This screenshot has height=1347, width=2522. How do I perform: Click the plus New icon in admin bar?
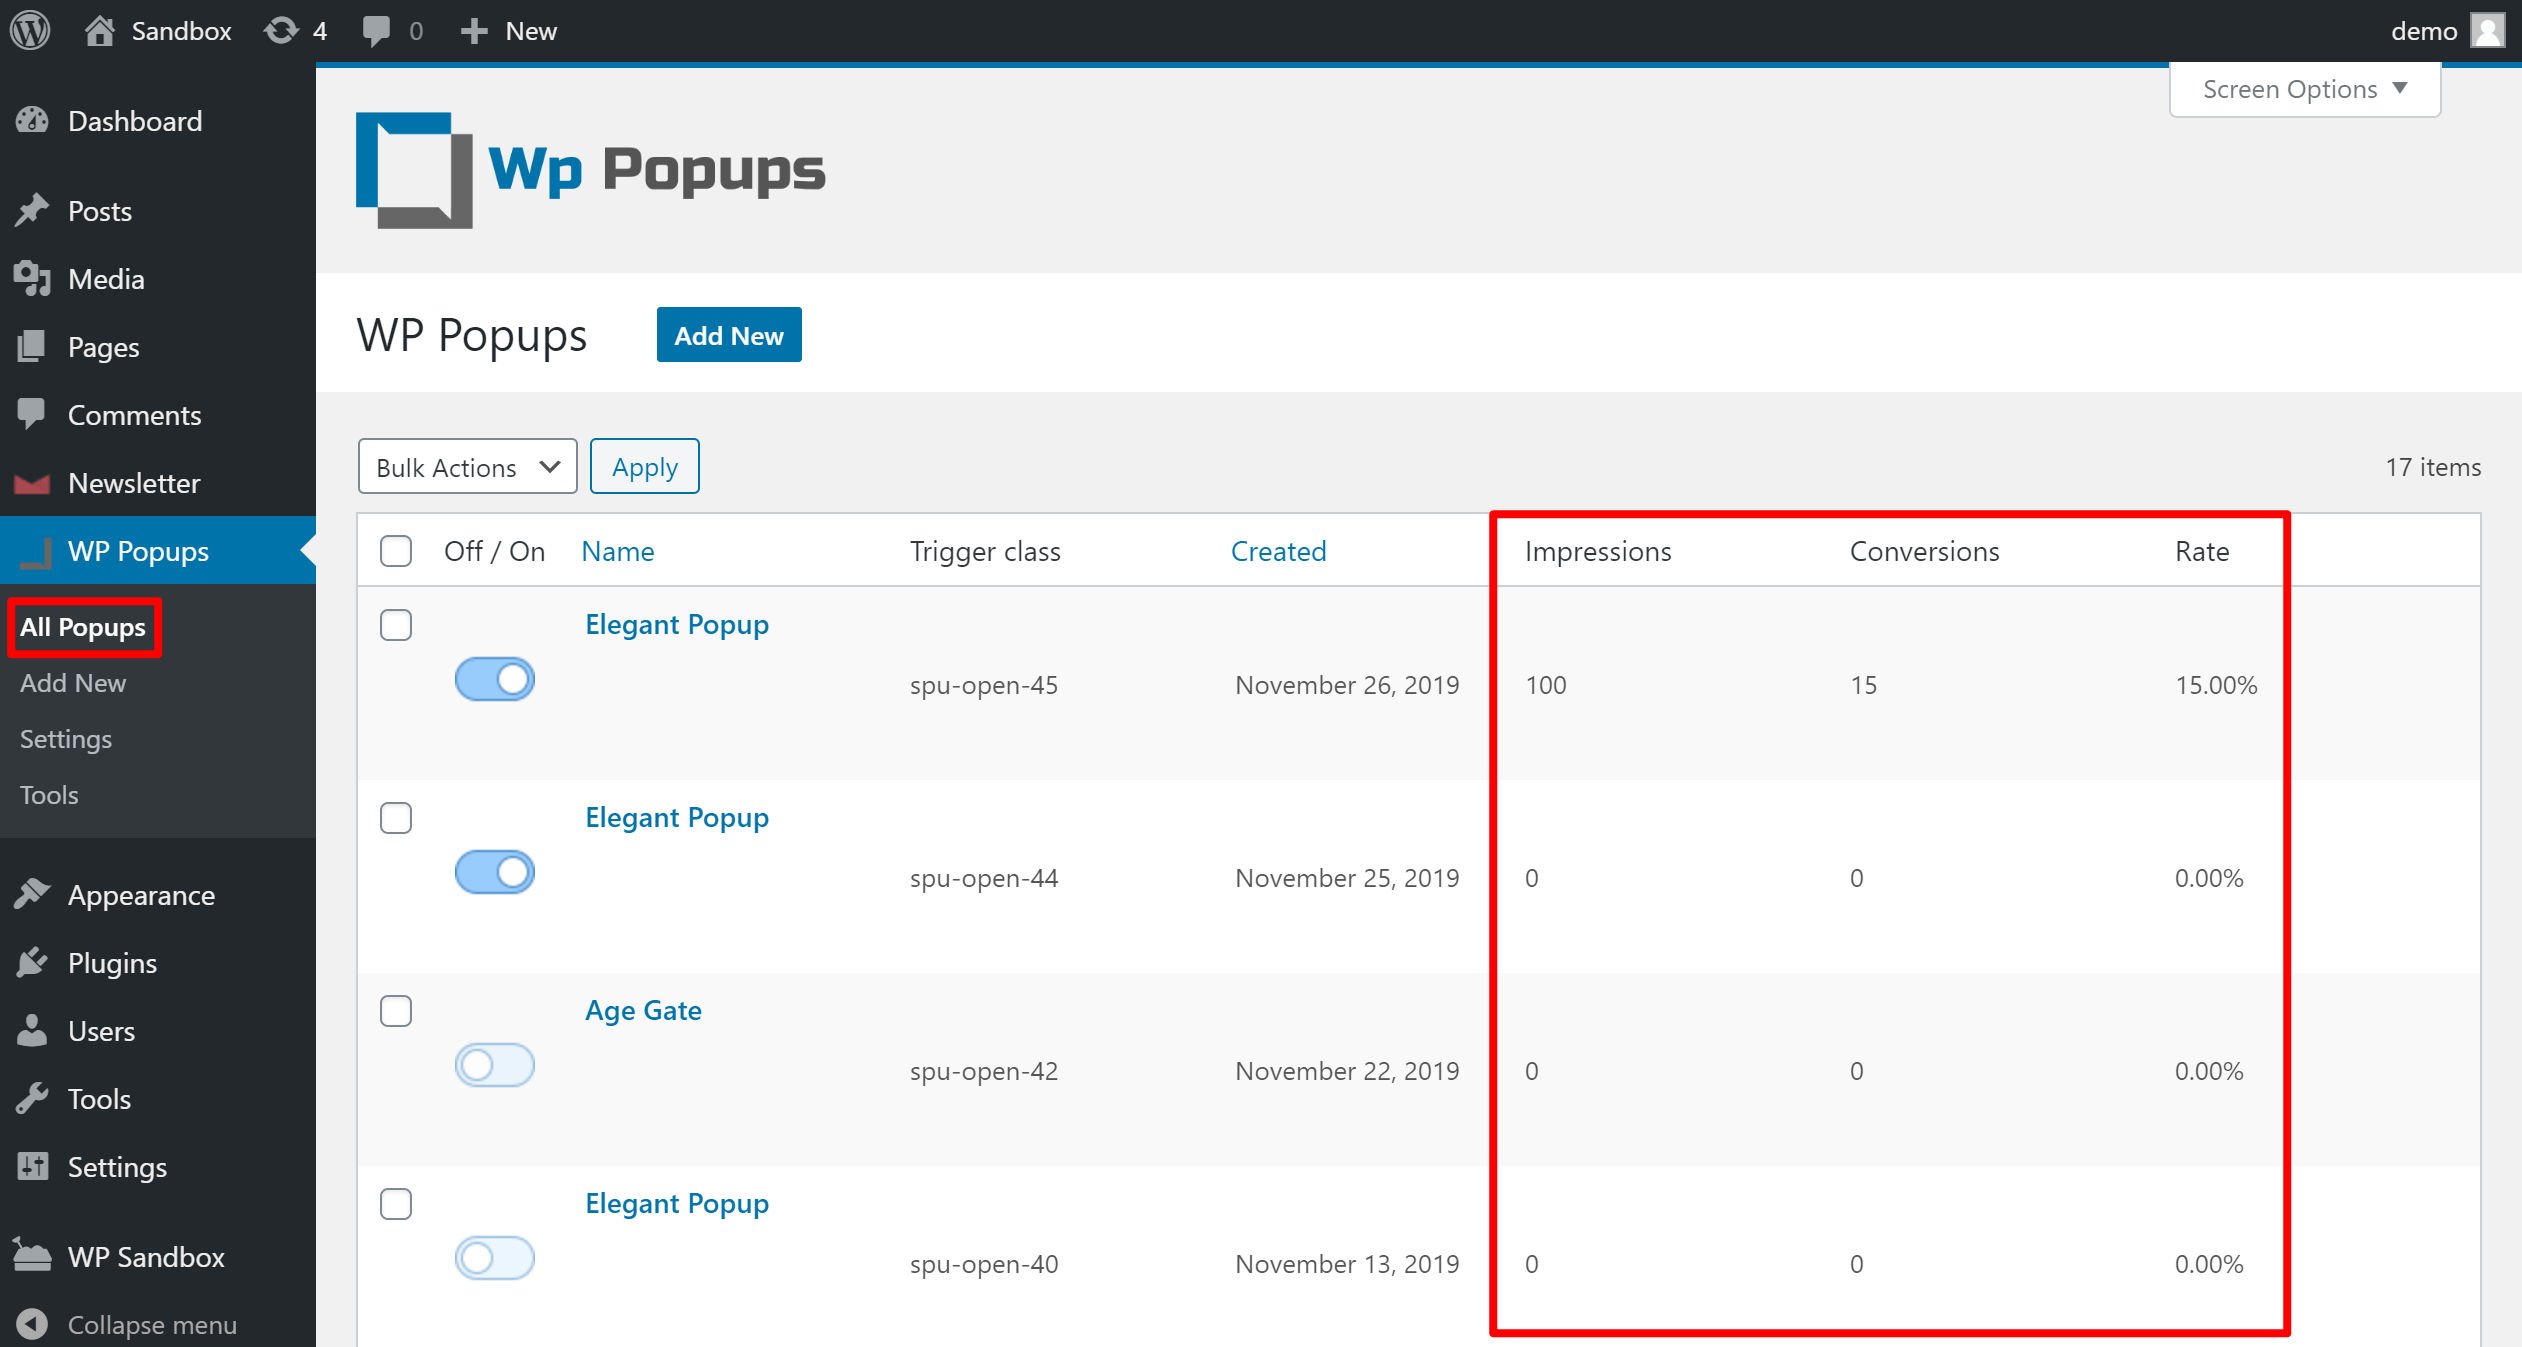pyautogui.click(x=474, y=31)
